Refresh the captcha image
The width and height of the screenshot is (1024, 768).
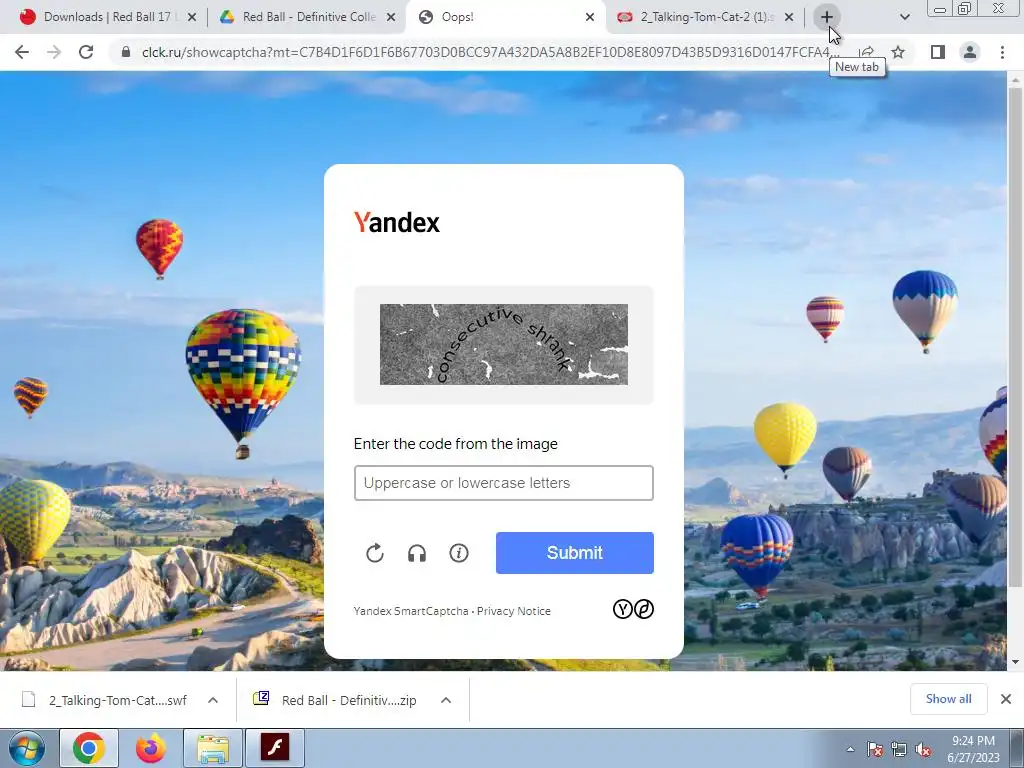point(375,553)
